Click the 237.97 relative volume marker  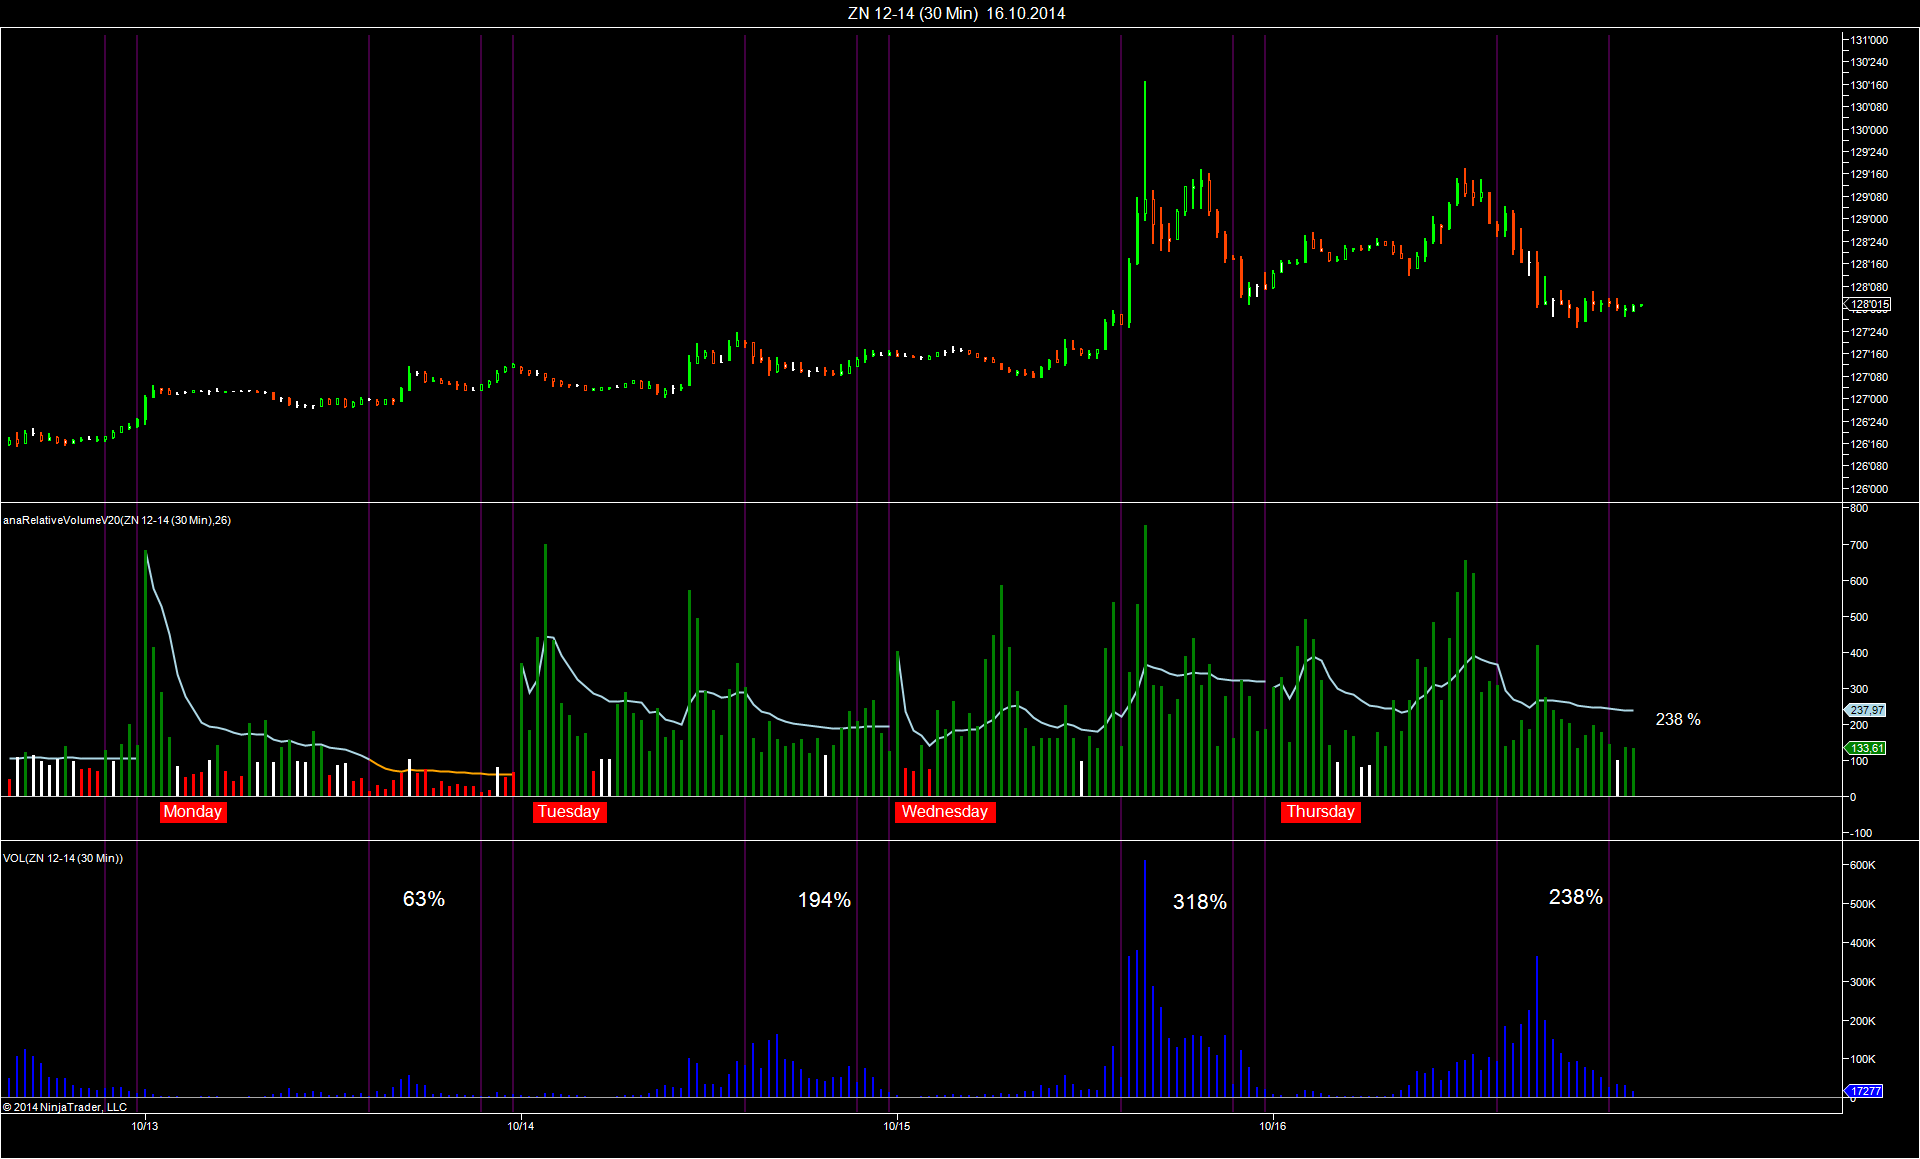click(1865, 710)
